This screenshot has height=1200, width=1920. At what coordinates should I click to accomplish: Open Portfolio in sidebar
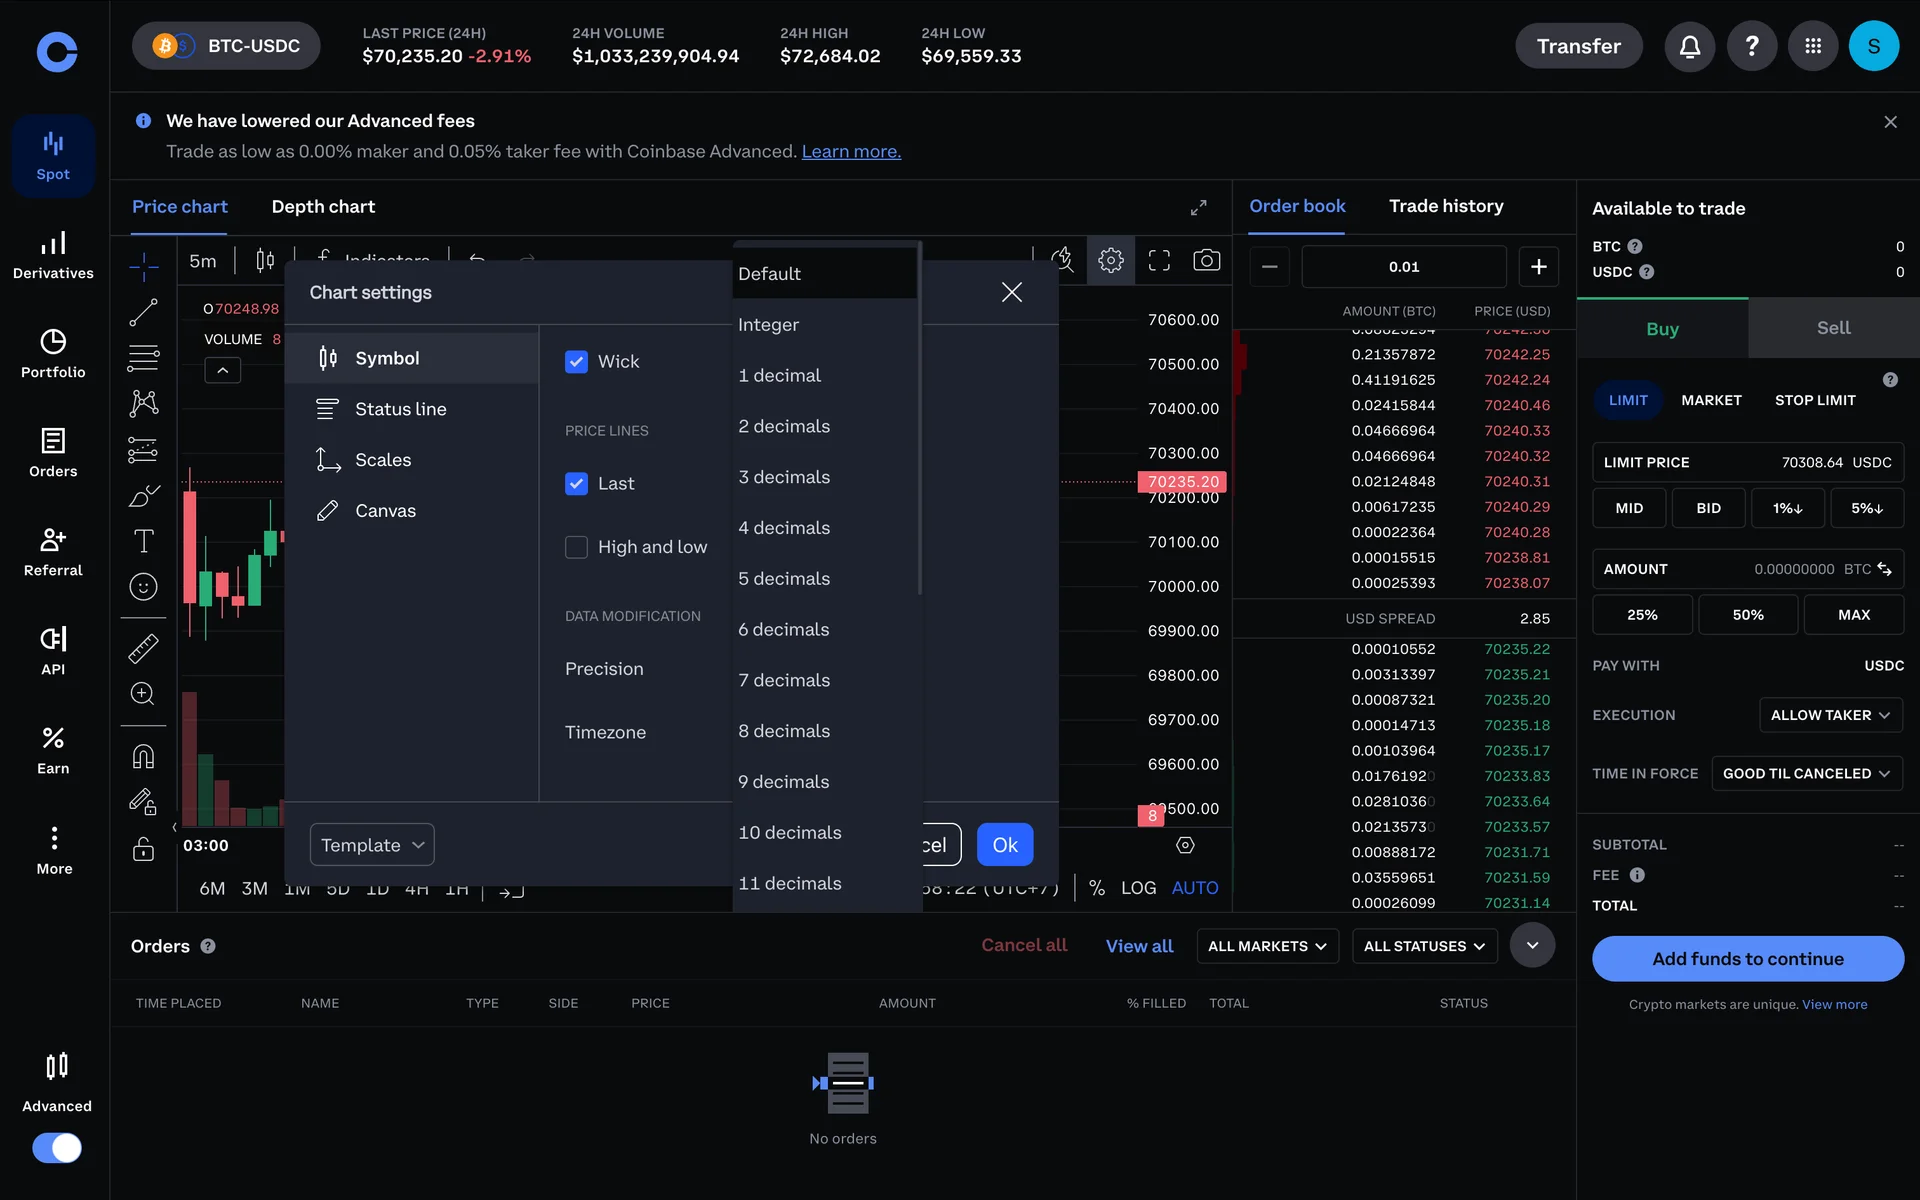coord(53,353)
